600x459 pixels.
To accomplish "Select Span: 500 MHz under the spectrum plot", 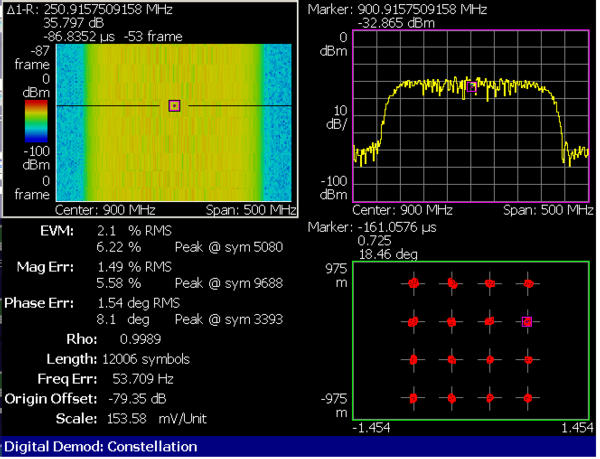I will [549, 210].
